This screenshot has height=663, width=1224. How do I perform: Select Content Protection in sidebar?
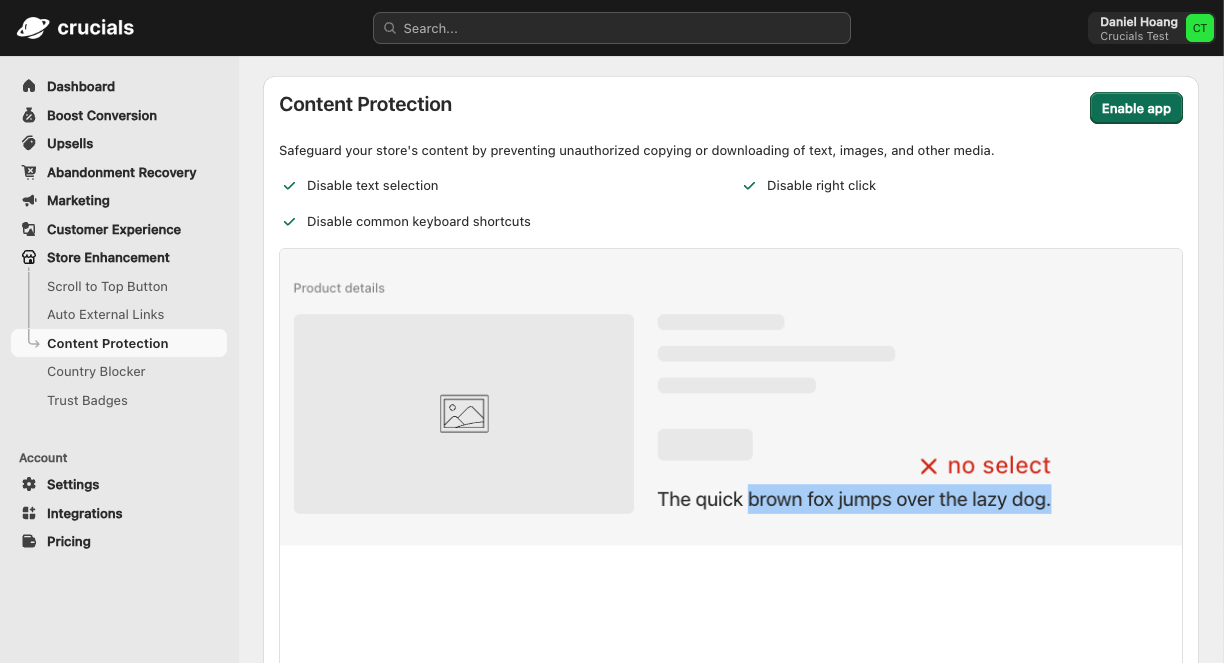[x=119, y=343]
